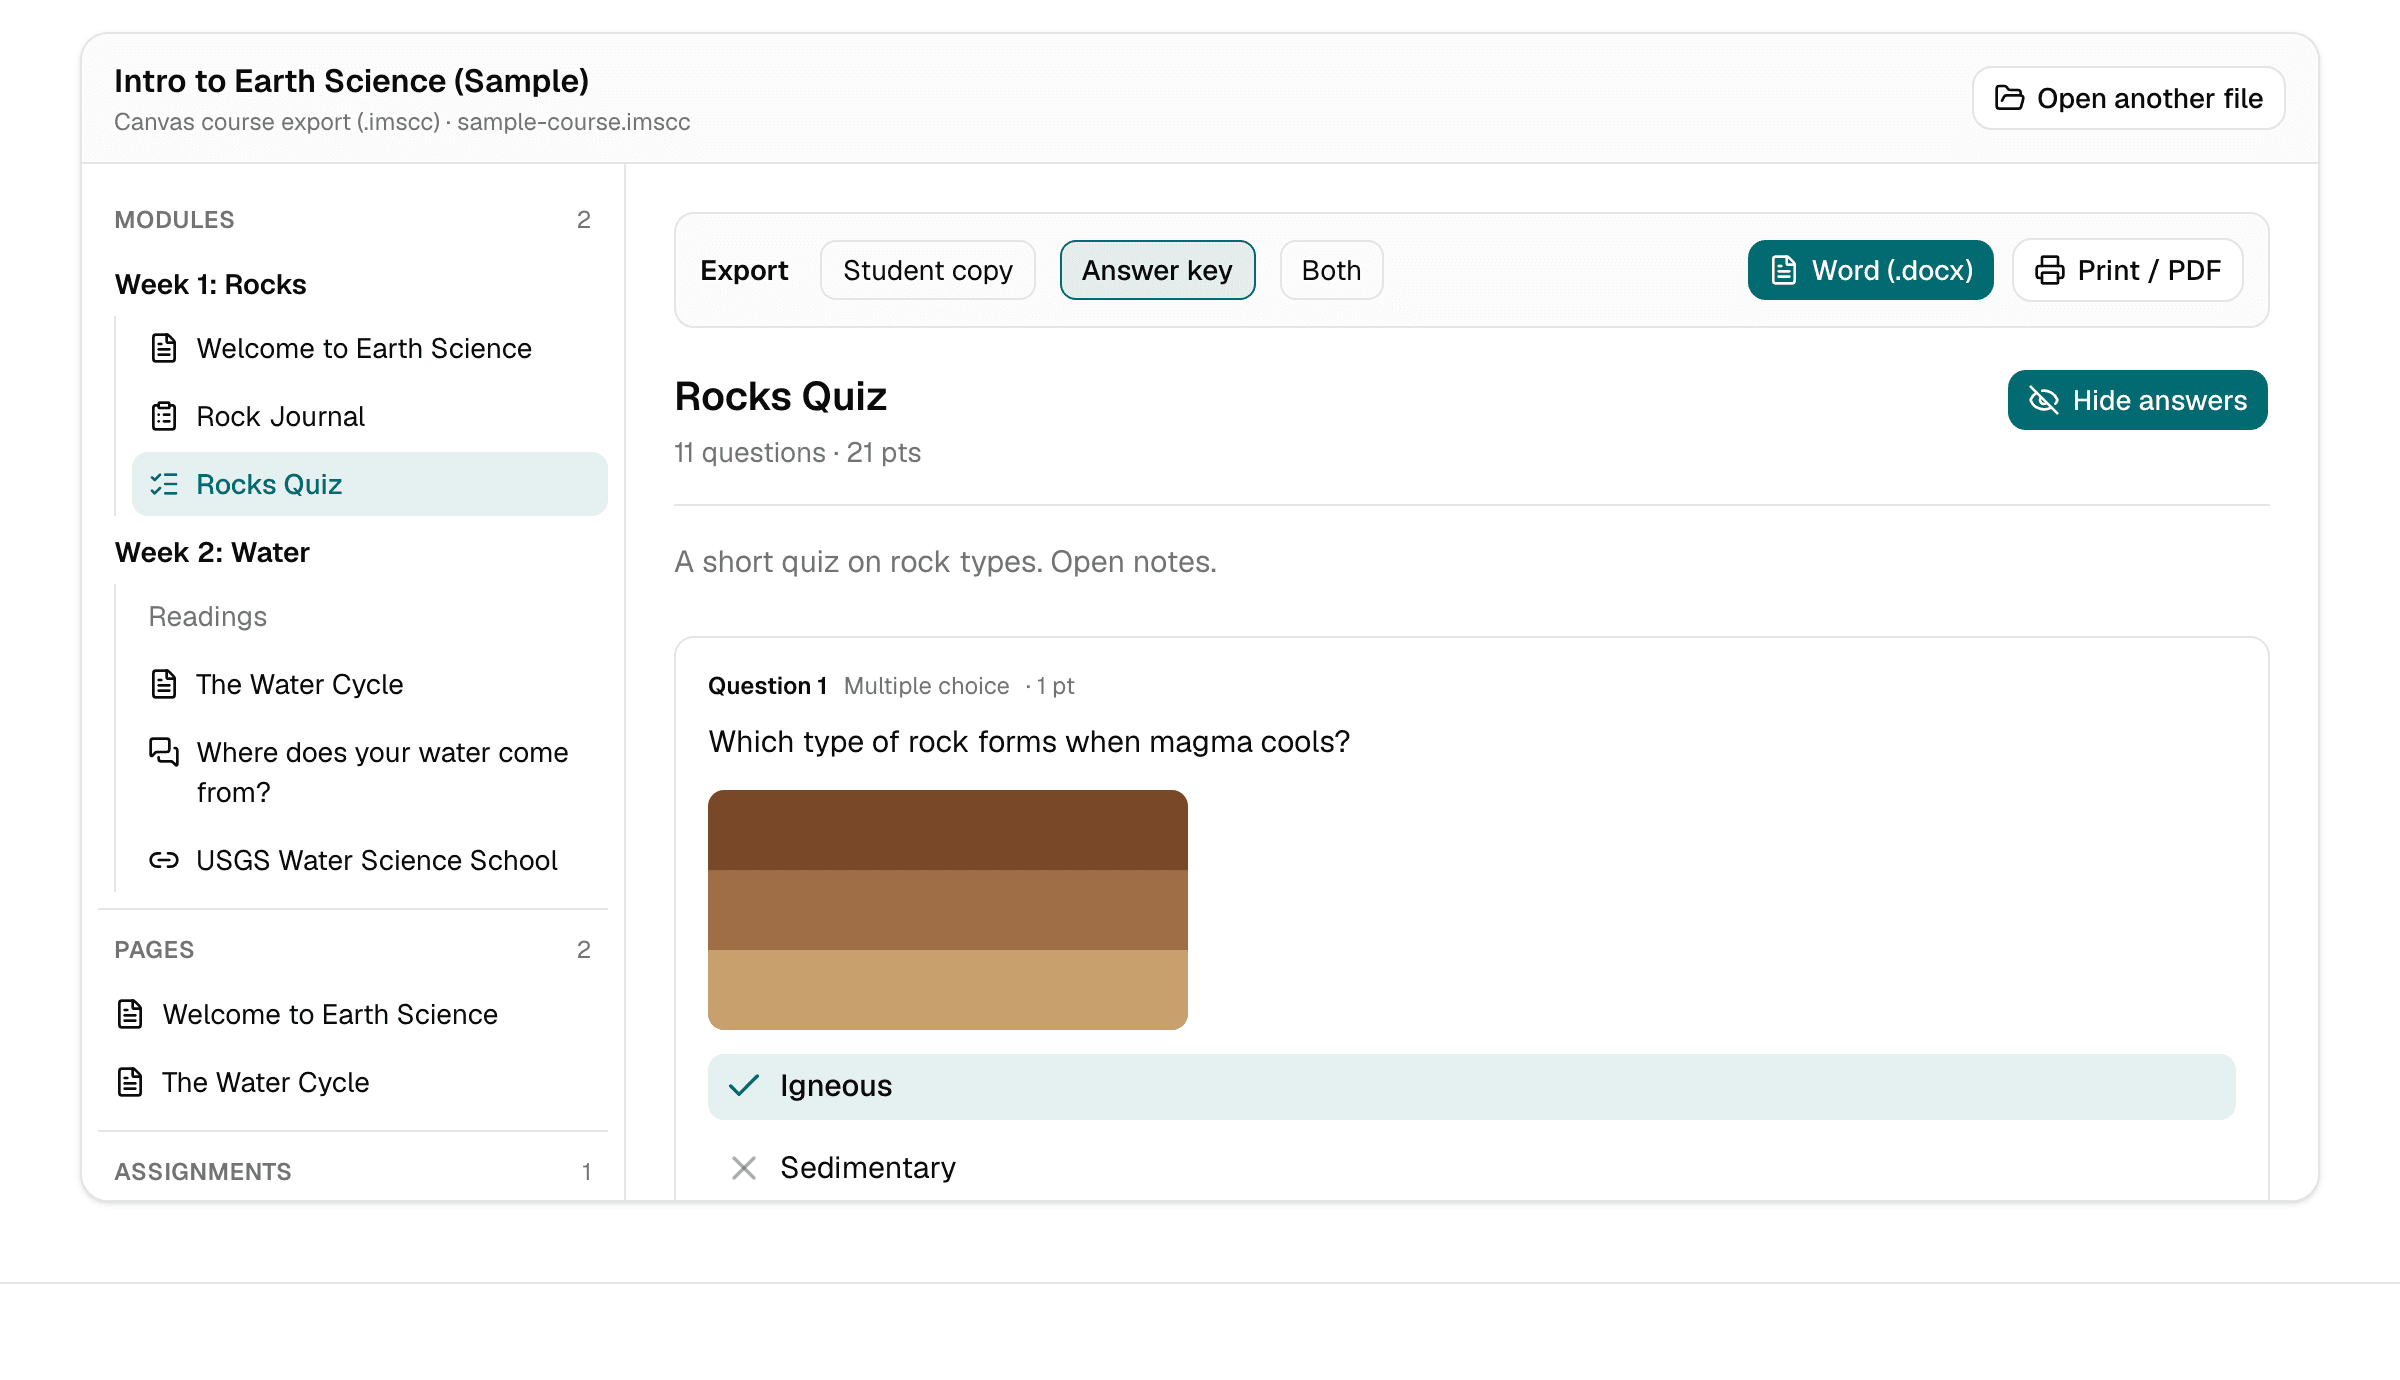This screenshot has height=1380, width=2400.
Task: Collapse the Week 1: Rocks module
Action: (x=211, y=284)
